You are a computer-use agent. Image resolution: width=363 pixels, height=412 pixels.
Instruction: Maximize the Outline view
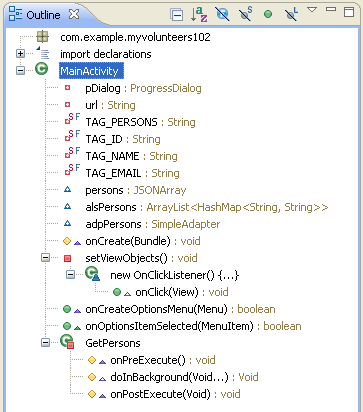click(x=349, y=12)
